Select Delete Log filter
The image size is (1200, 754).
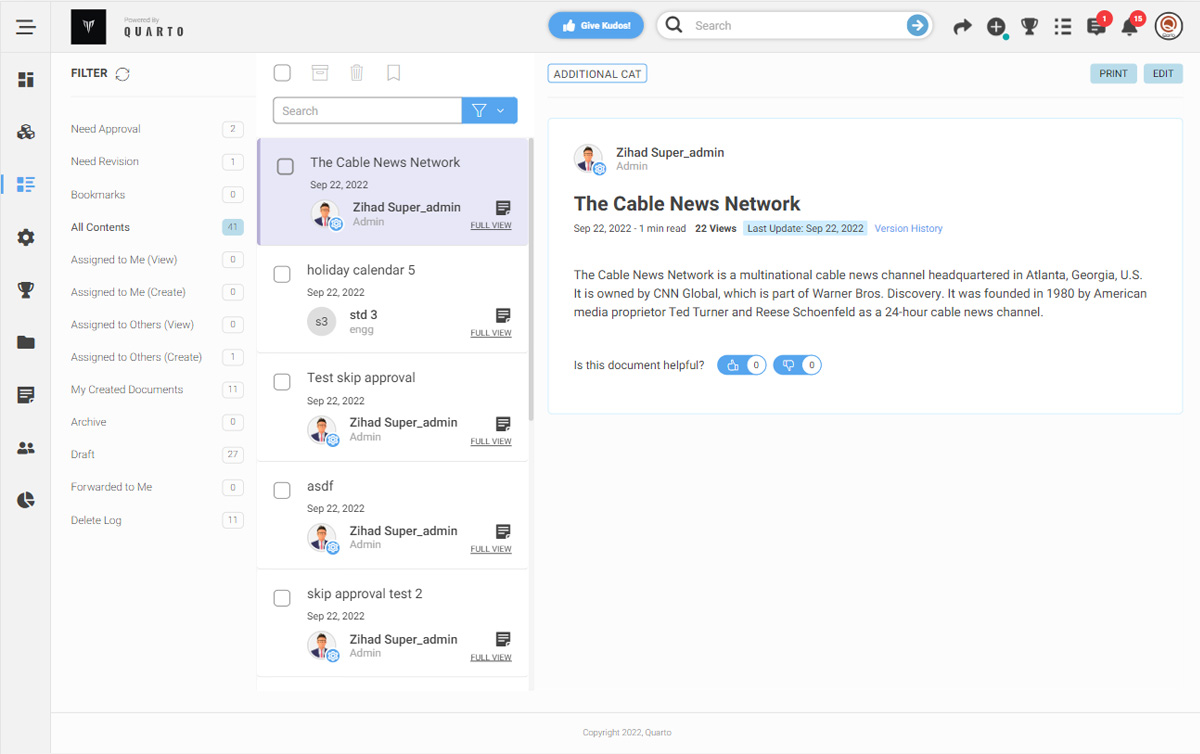[157, 520]
